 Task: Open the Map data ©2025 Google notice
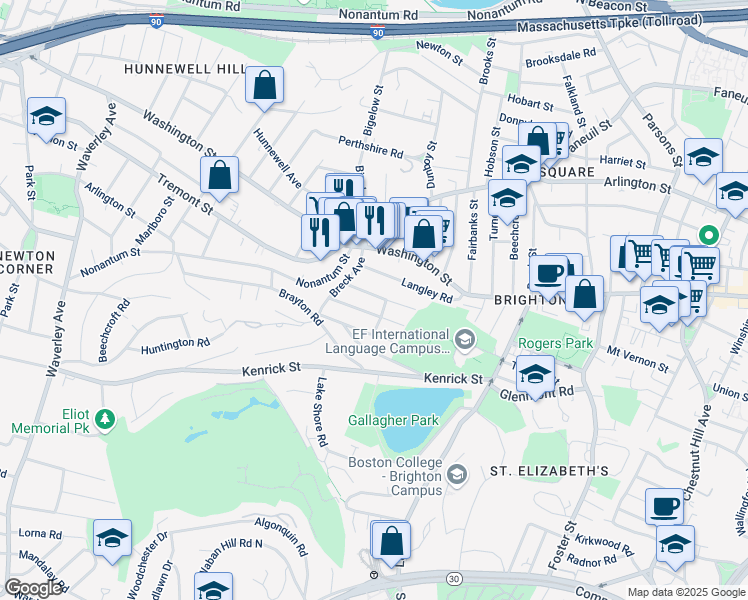click(686, 593)
